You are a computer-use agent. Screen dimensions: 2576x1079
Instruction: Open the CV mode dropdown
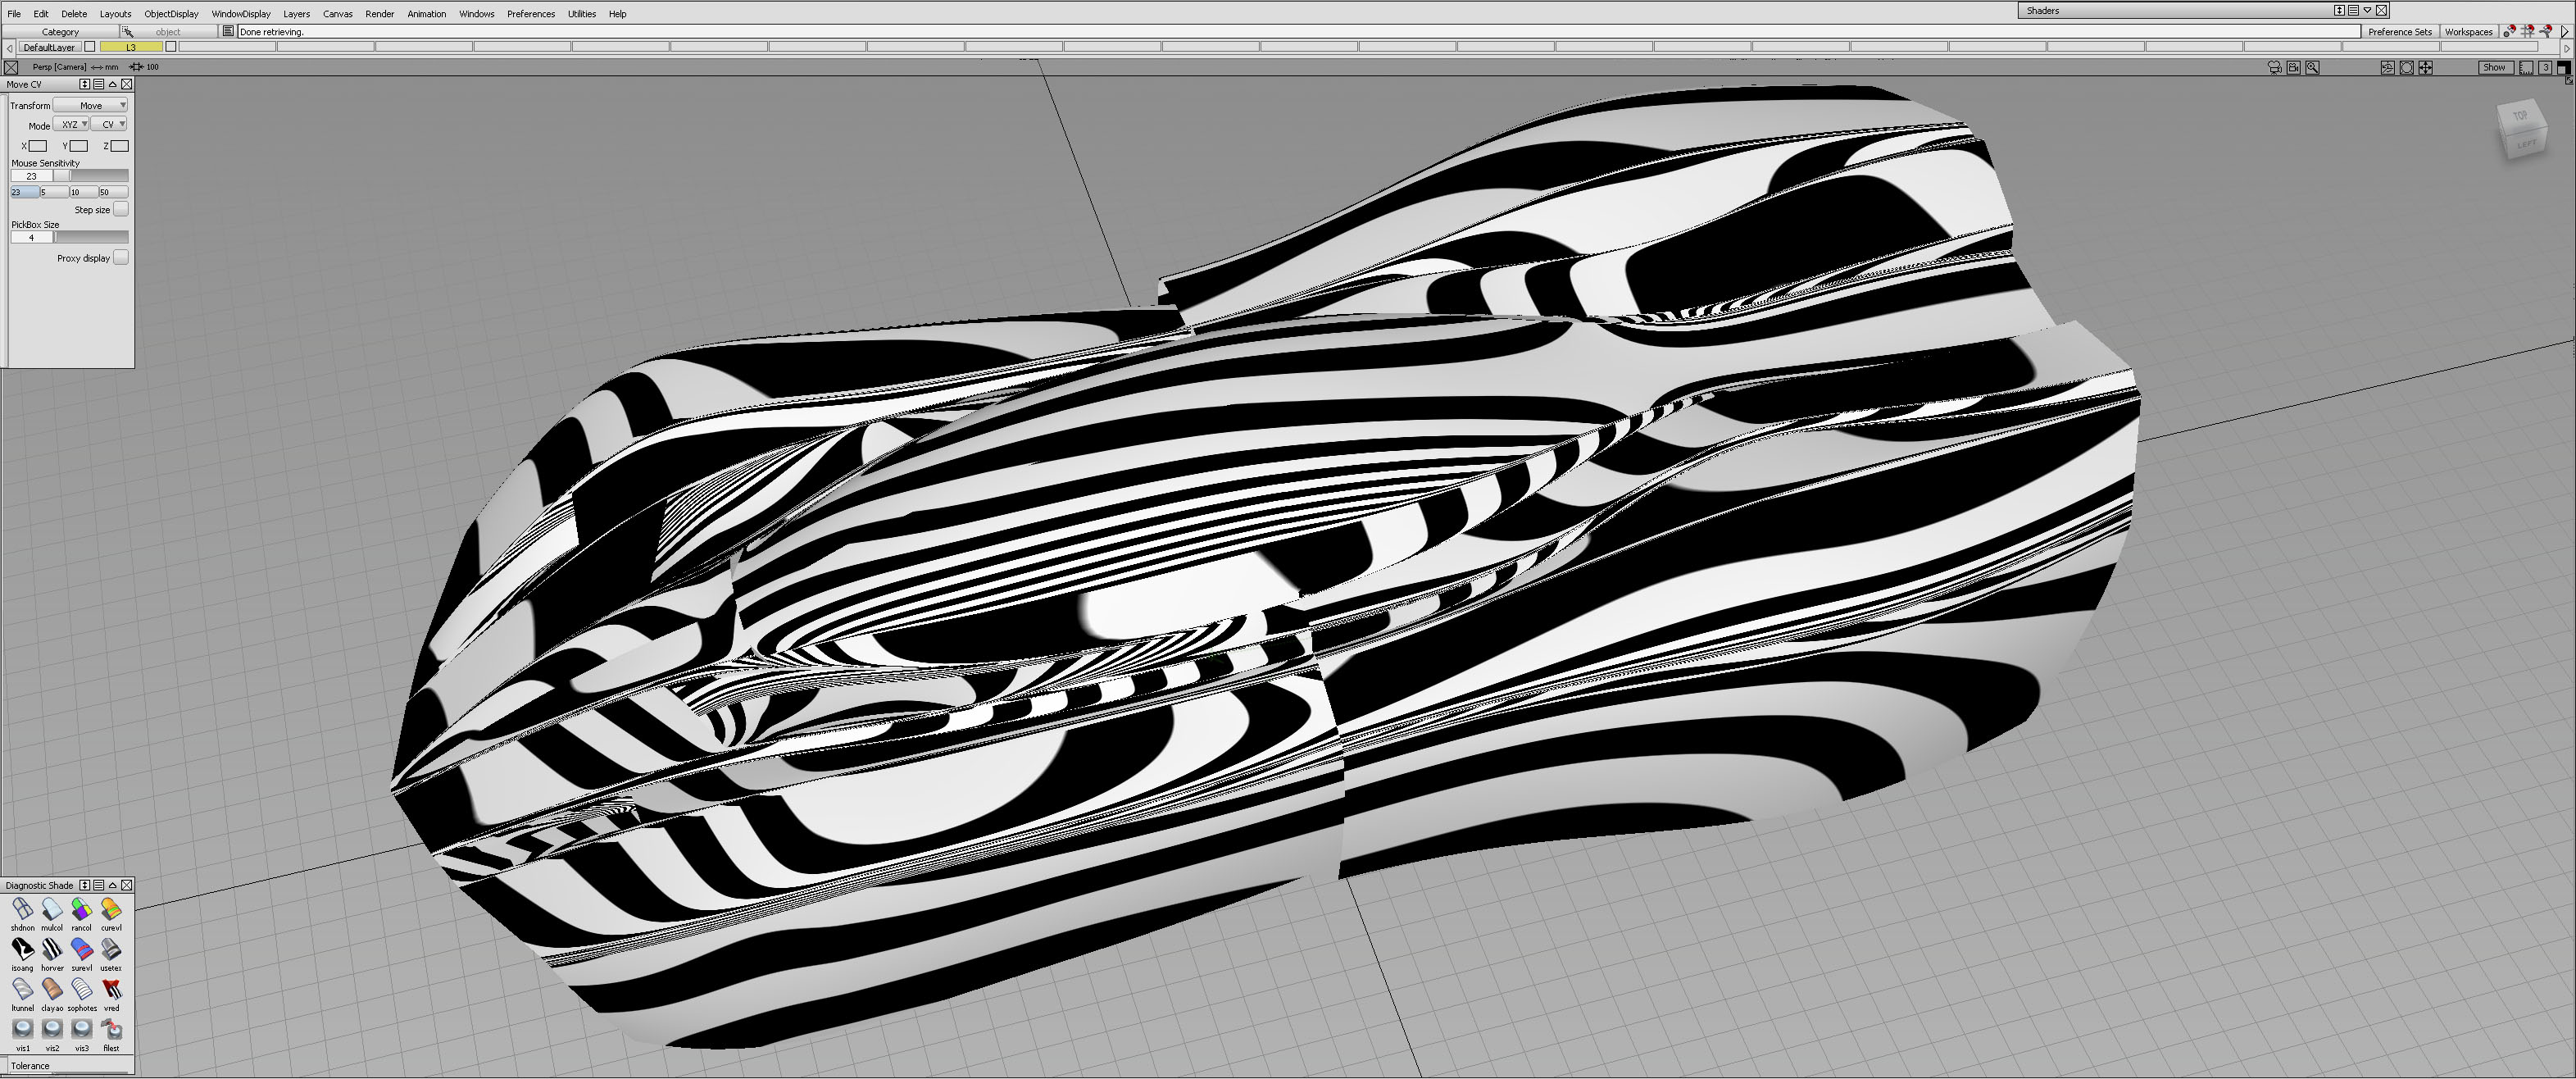pos(109,124)
